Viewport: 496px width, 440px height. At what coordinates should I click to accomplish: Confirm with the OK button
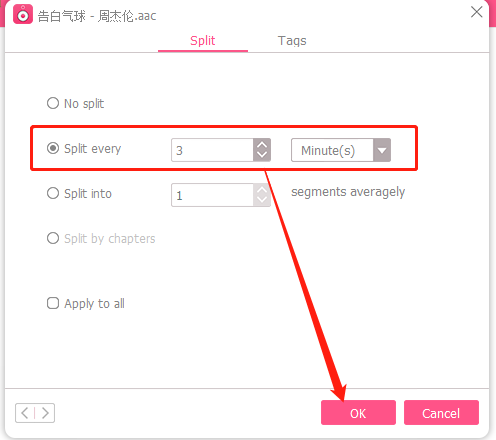click(x=358, y=413)
